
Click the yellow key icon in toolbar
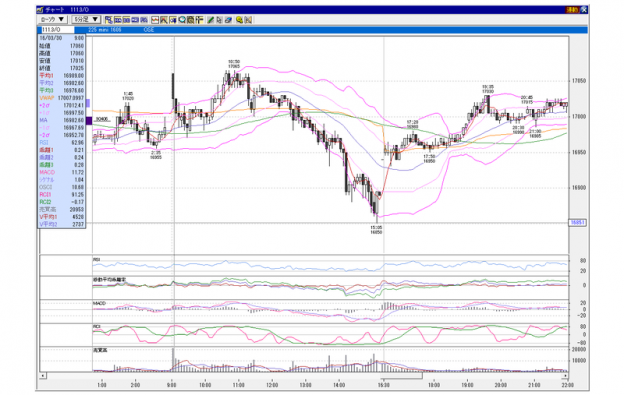pos(240,20)
